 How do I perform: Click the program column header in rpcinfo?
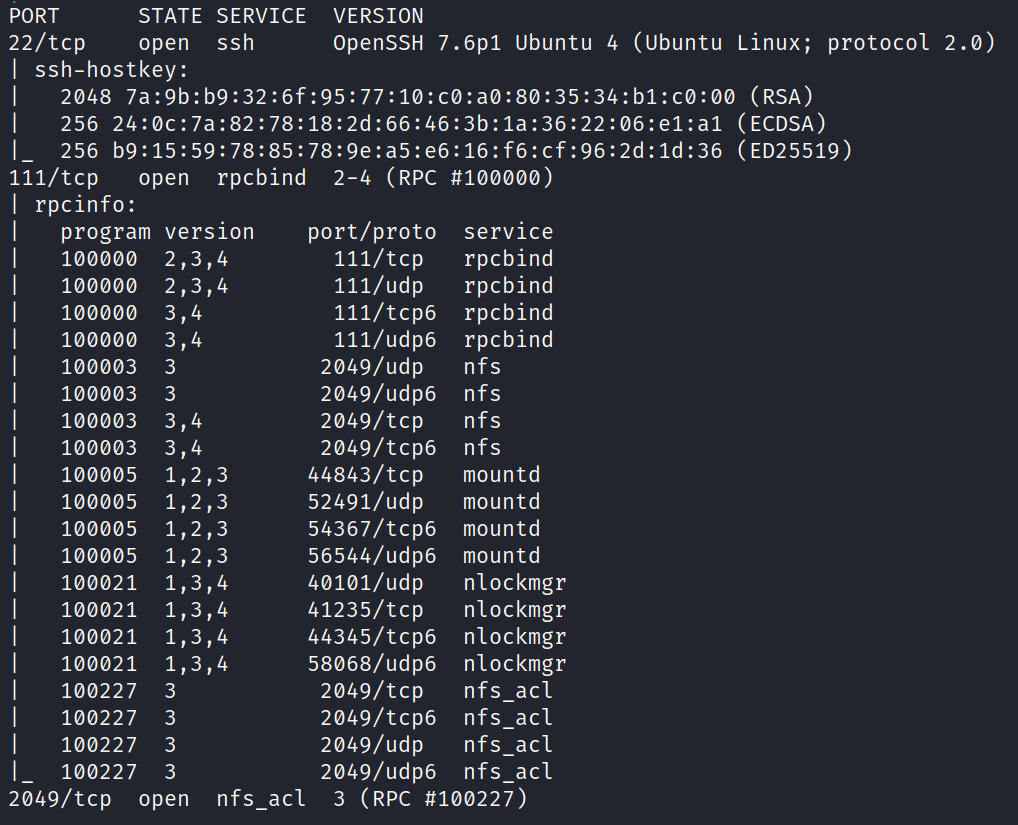106,232
